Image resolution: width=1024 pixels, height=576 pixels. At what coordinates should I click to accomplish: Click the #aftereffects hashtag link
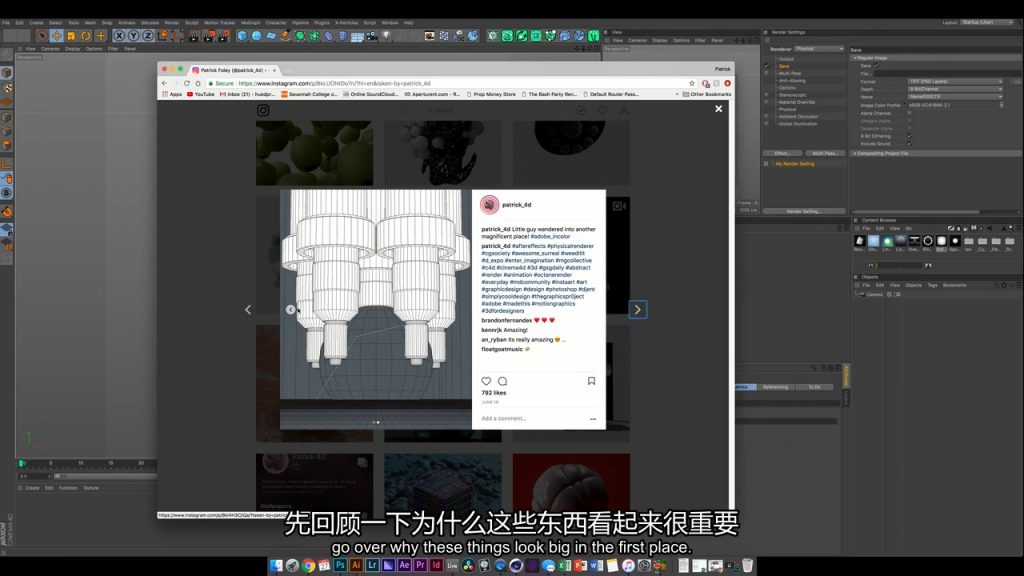coord(528,246)
